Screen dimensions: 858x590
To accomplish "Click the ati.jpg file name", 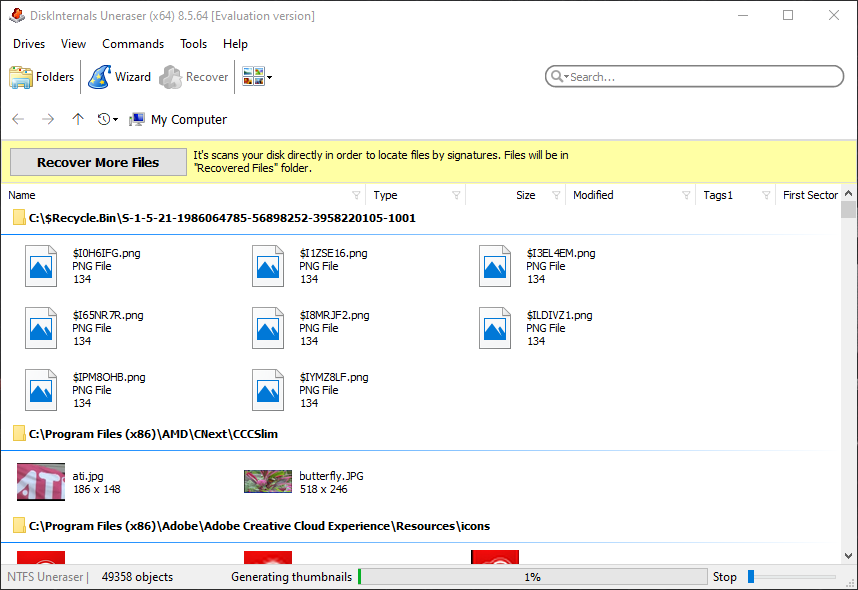I will coord(88,476).
